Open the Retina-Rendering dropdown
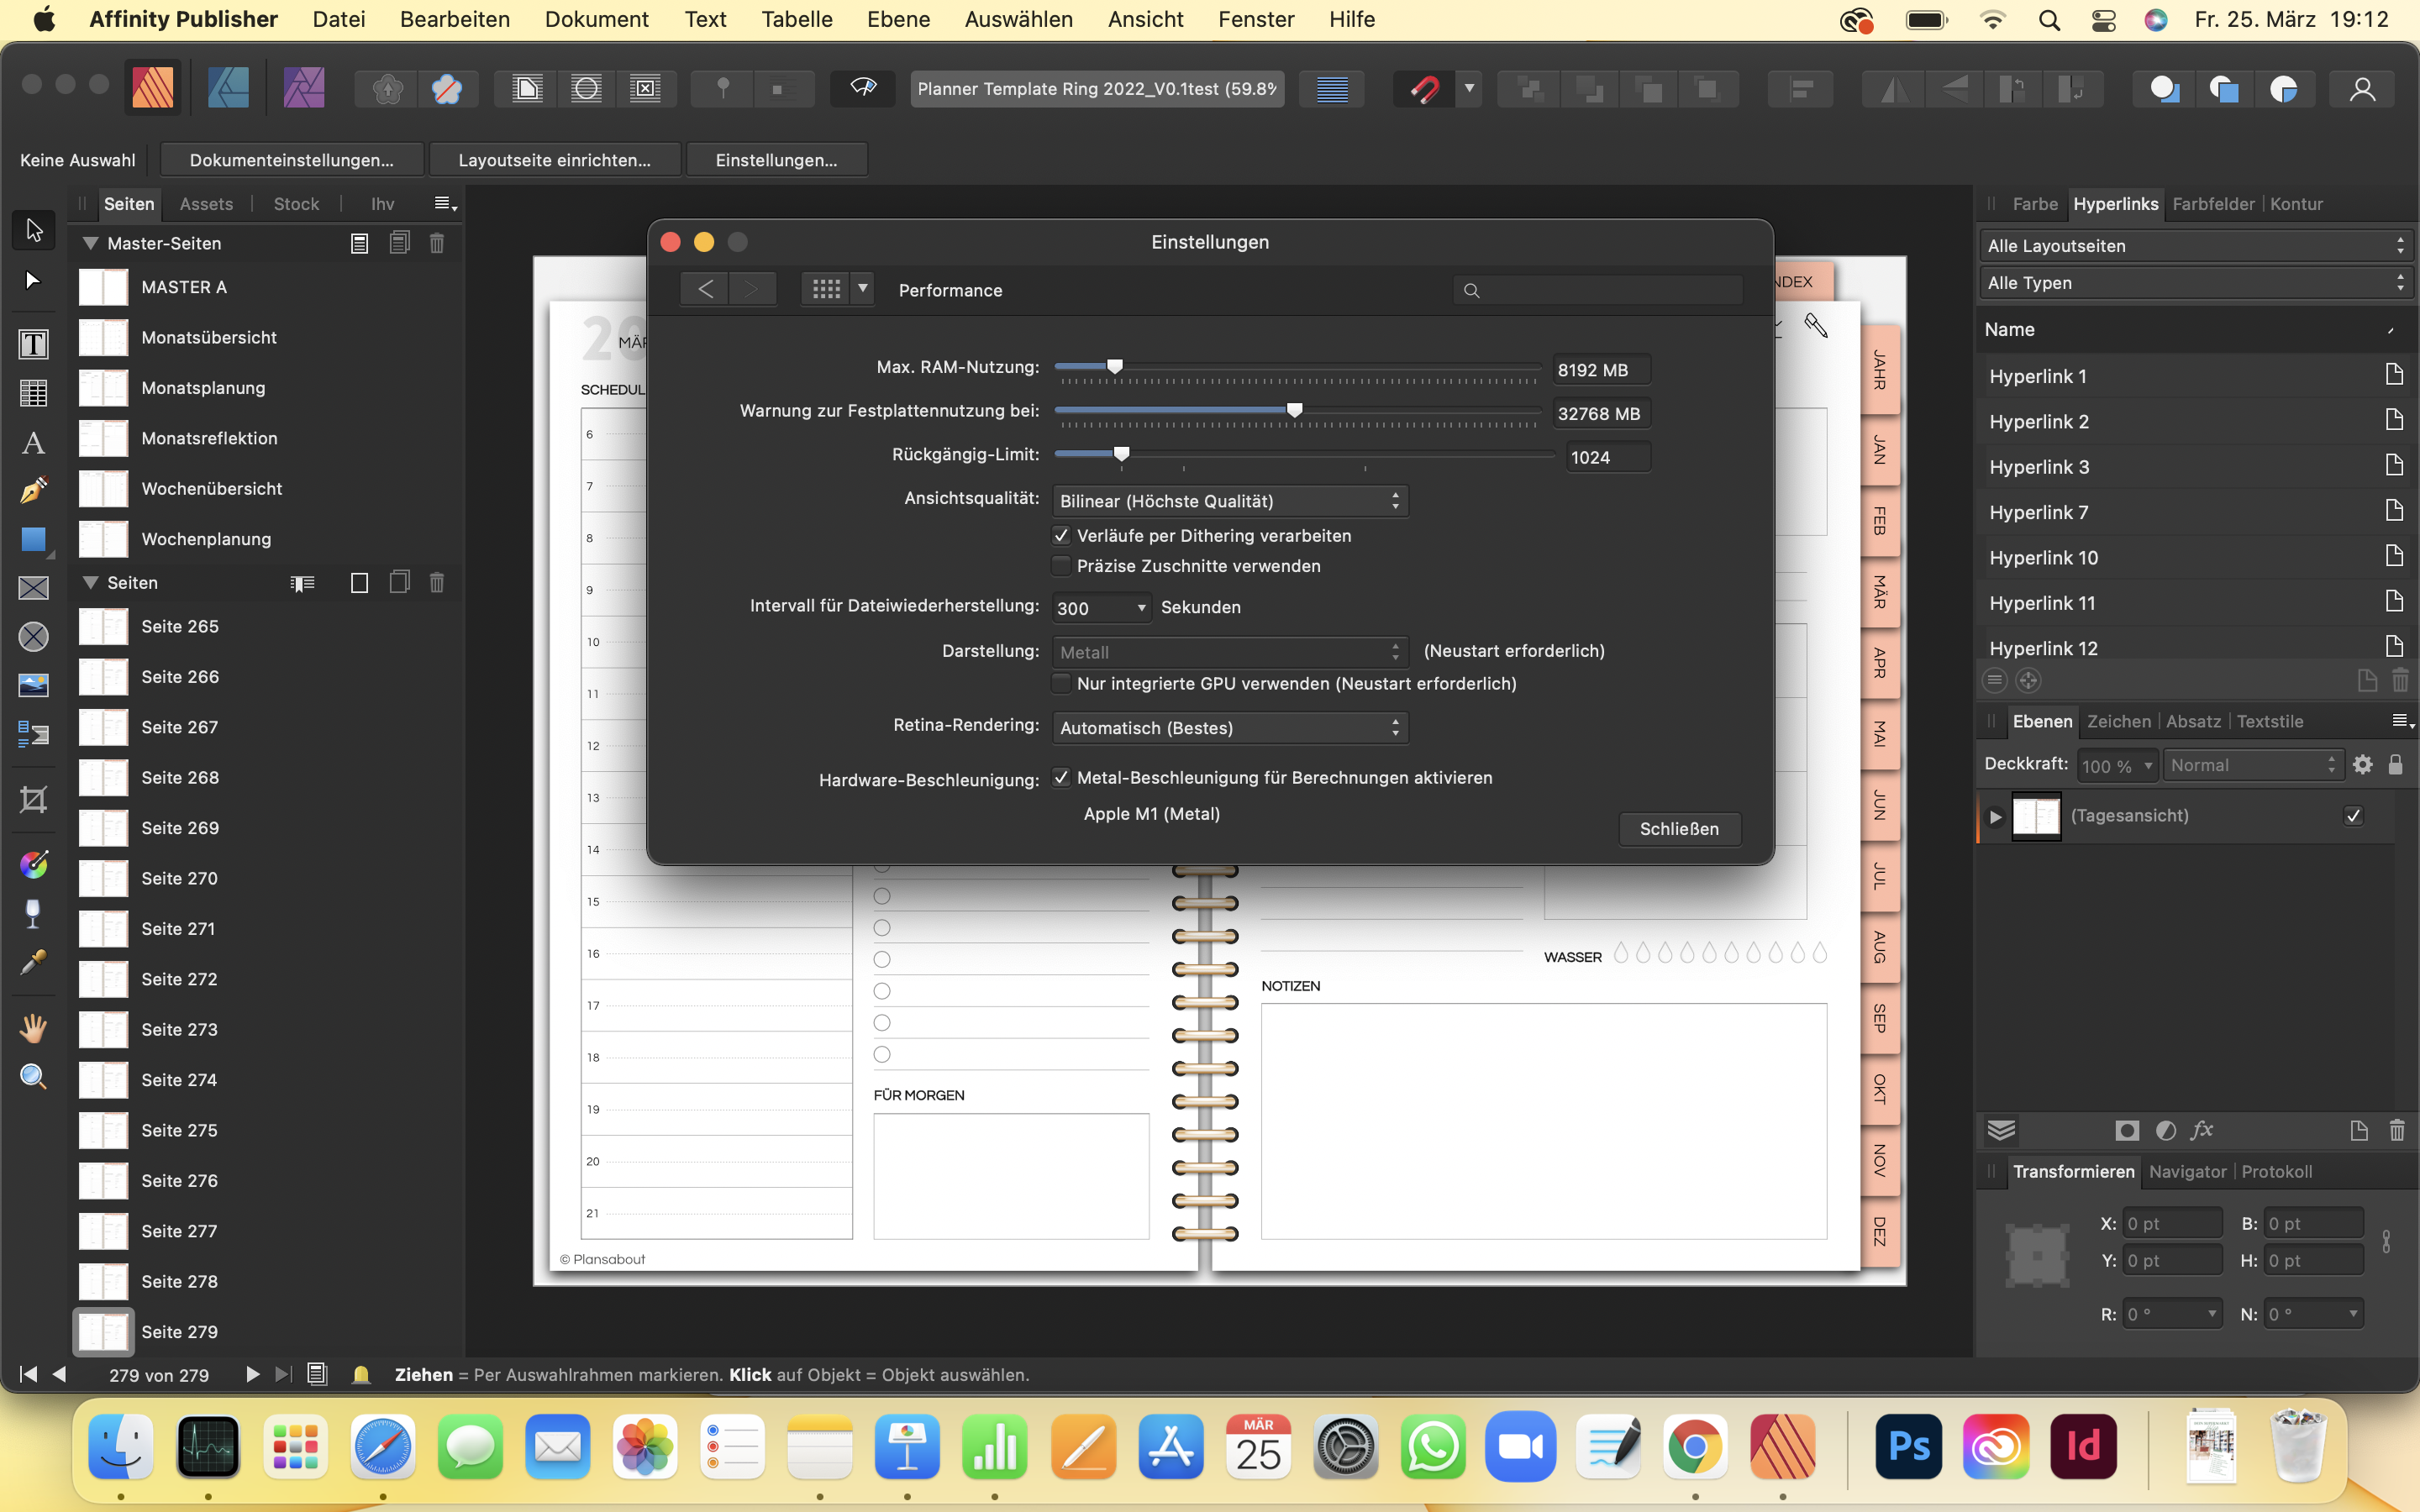 [x=1229, y=728]
